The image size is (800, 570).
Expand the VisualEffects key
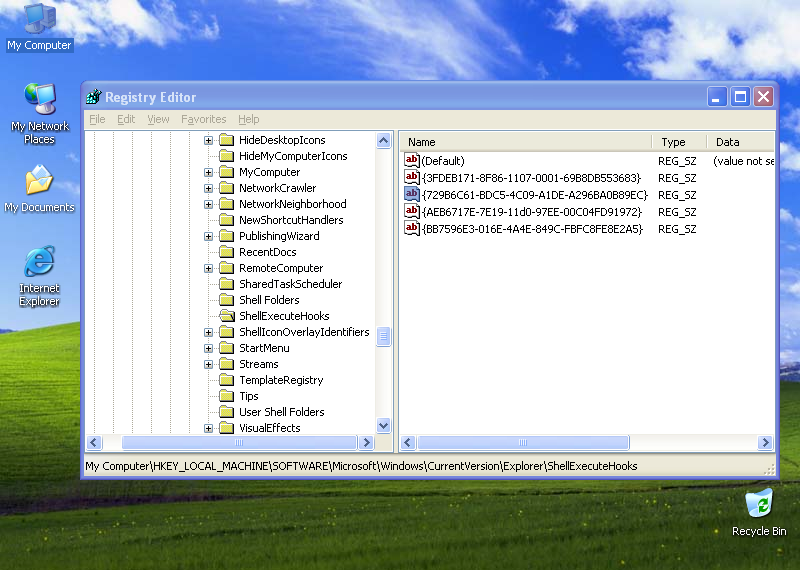point(208,428)
